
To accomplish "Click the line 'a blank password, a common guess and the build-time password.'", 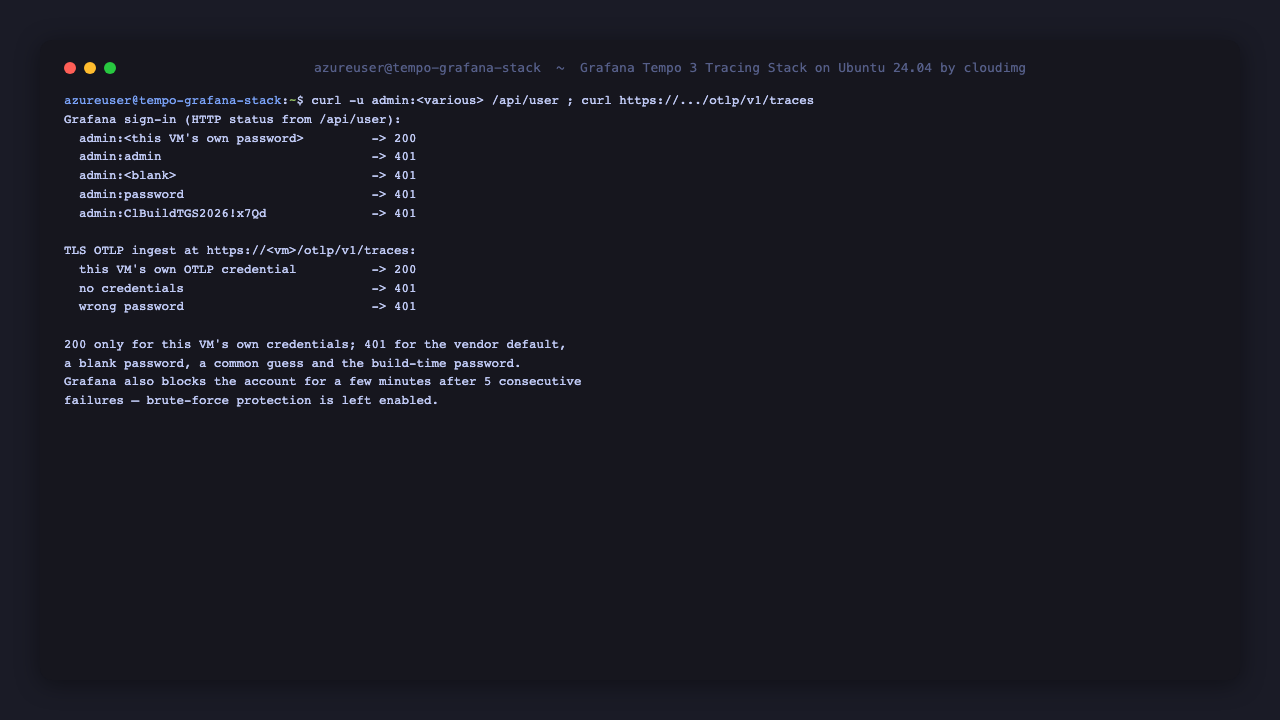I will pyautogui.click(x=292, y=364).
